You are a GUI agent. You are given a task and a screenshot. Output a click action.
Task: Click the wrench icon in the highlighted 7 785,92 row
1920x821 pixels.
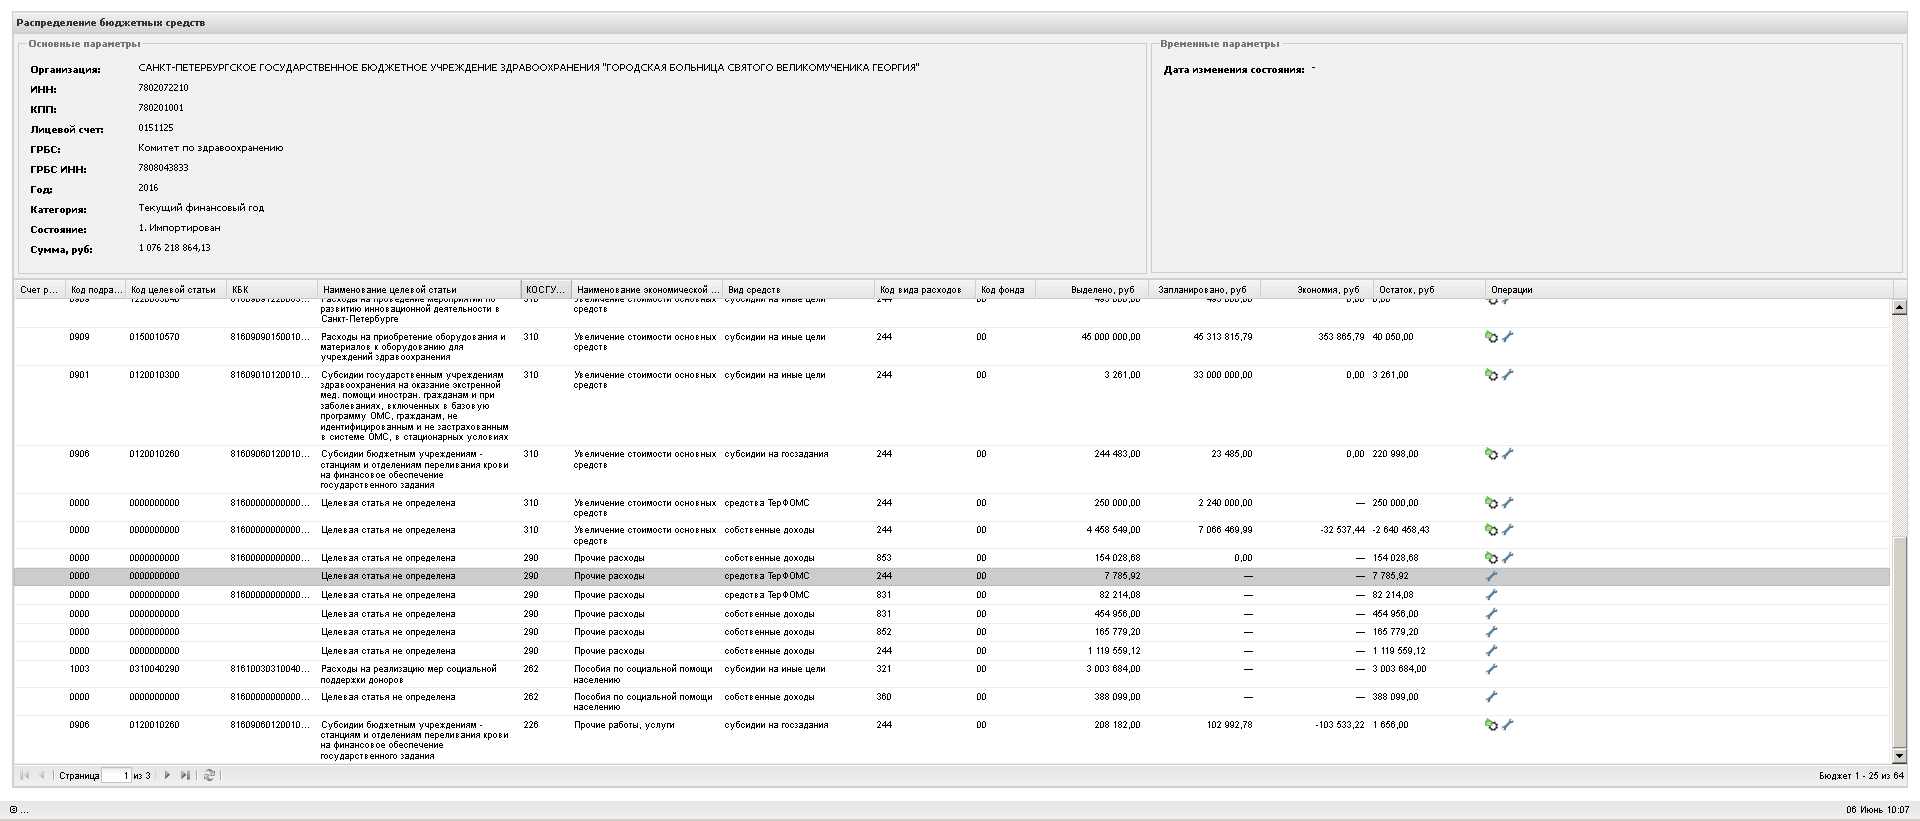(1491, 576)
